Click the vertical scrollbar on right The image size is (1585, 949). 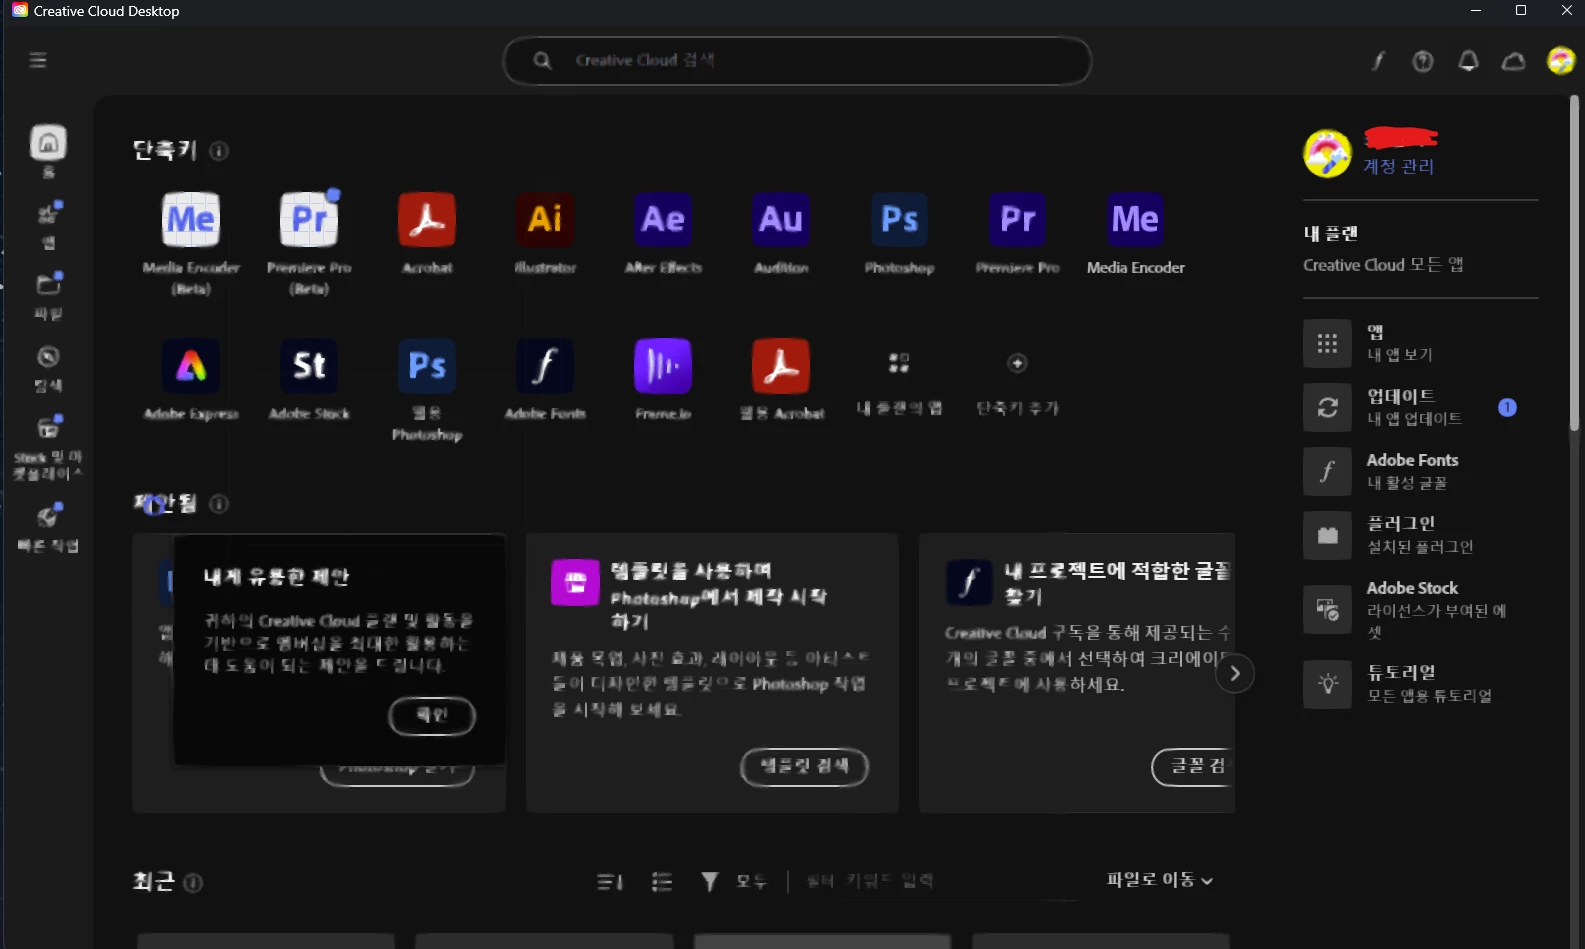pos(1574,265)
